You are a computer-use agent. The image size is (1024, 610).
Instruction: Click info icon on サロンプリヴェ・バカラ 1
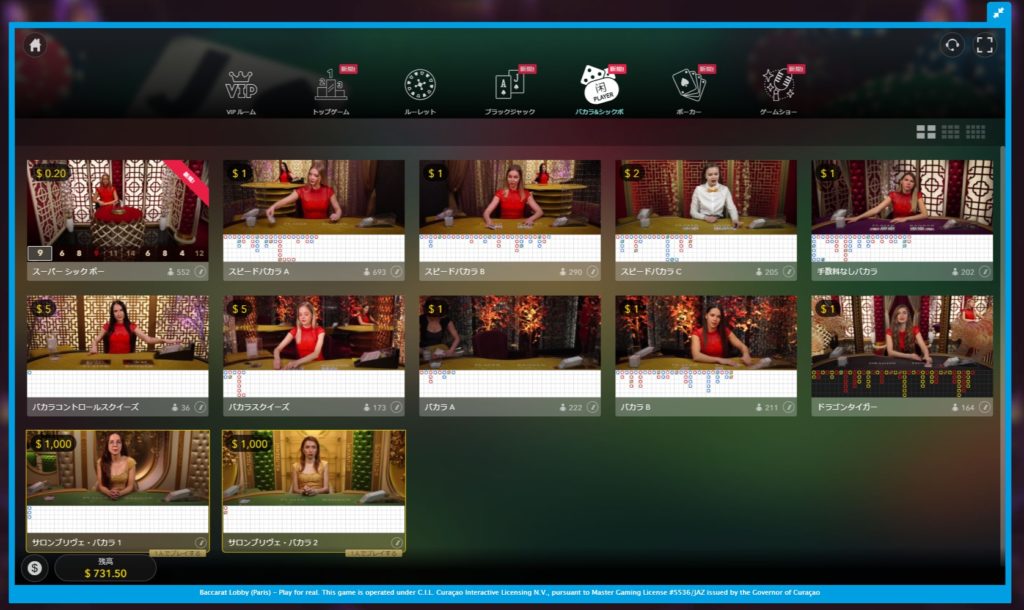tap(200, 543)
